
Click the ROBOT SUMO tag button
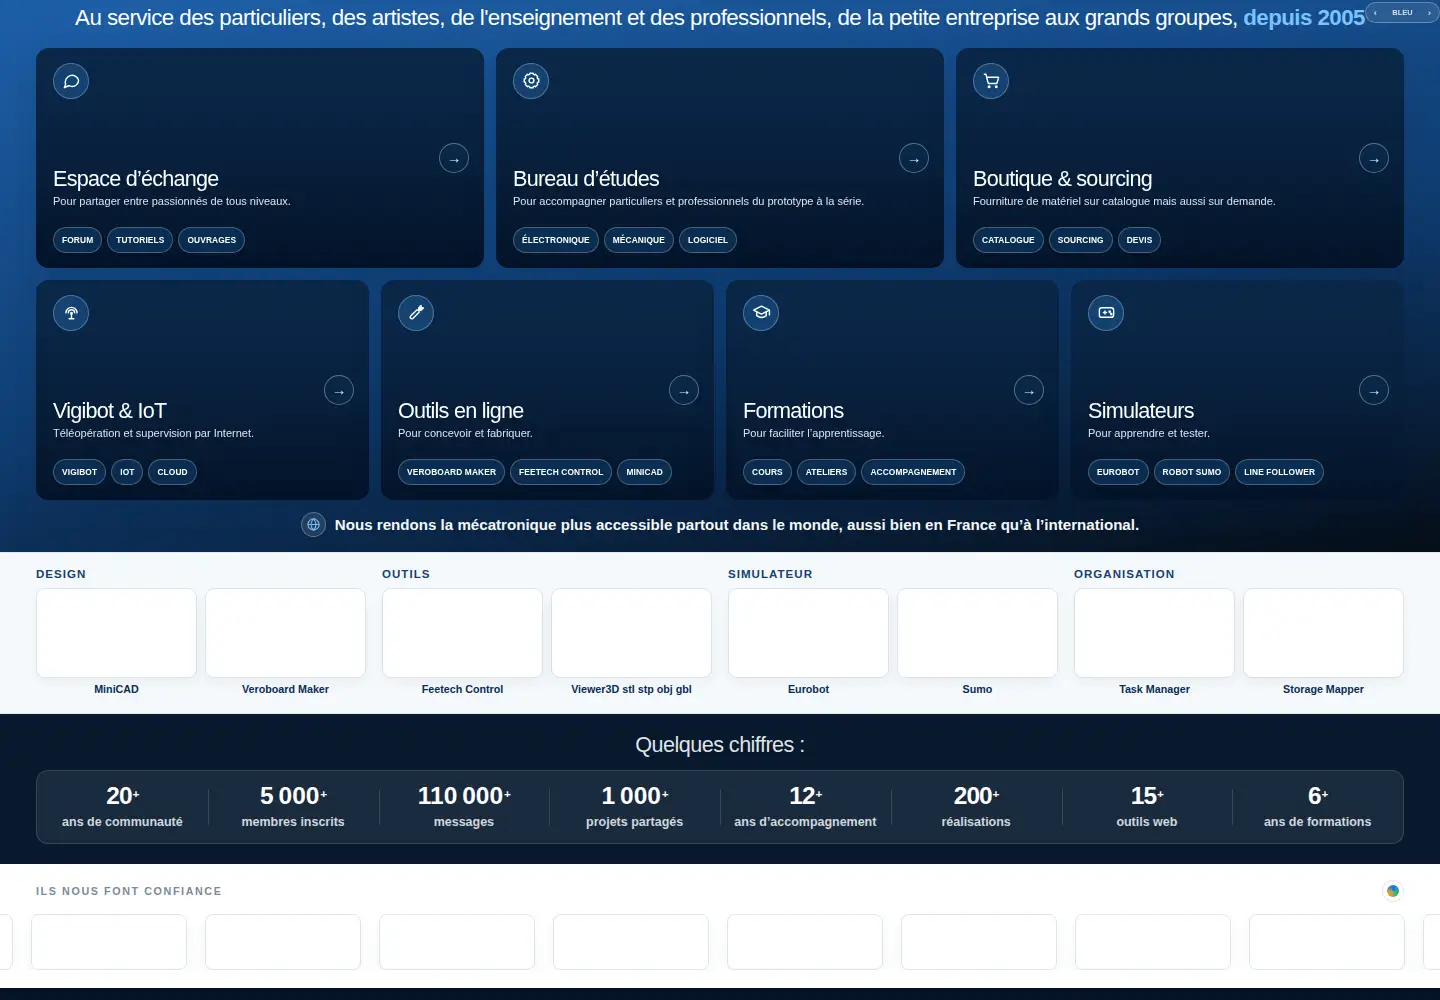pos(1191,472)
